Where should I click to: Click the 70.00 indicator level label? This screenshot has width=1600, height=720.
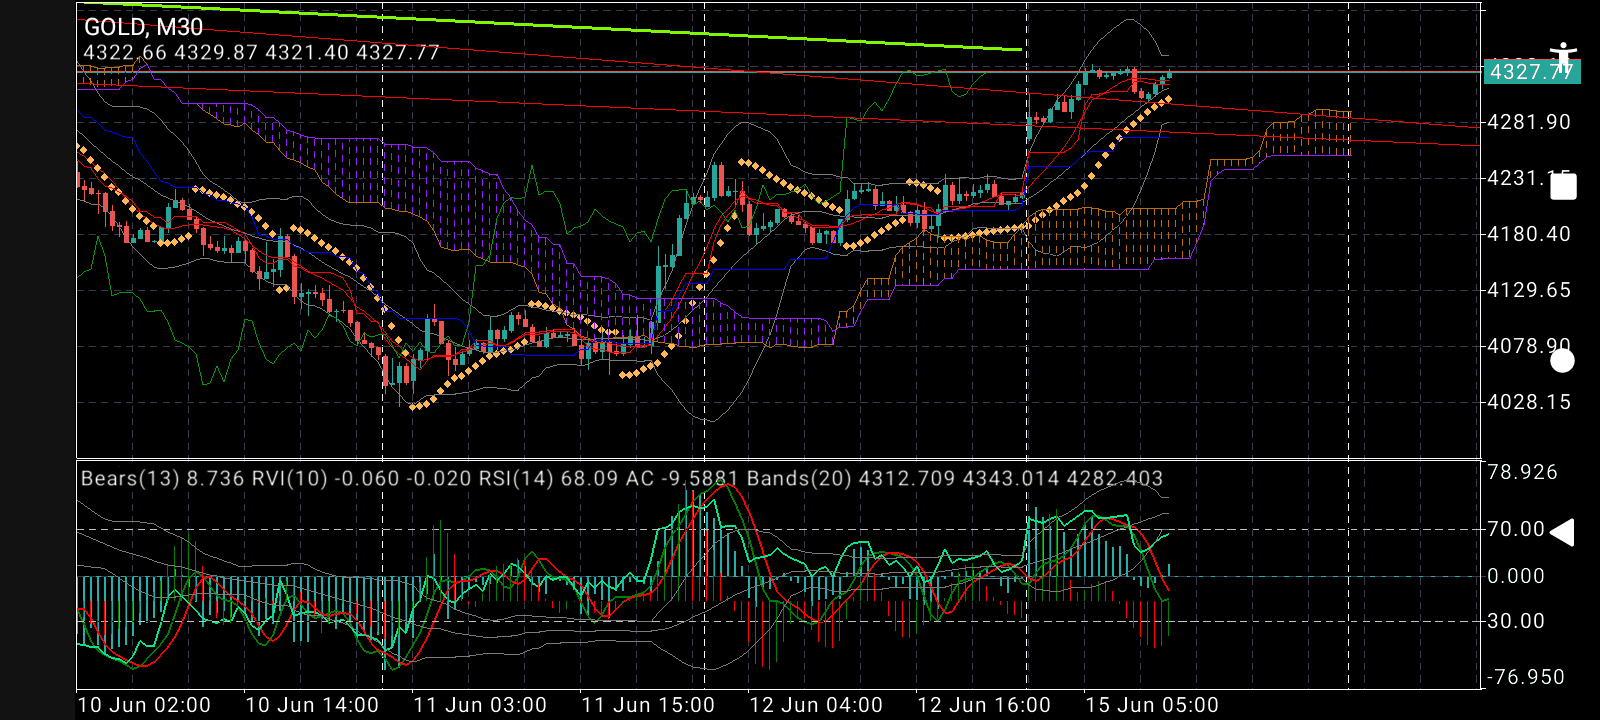[x=1516, y=529]
